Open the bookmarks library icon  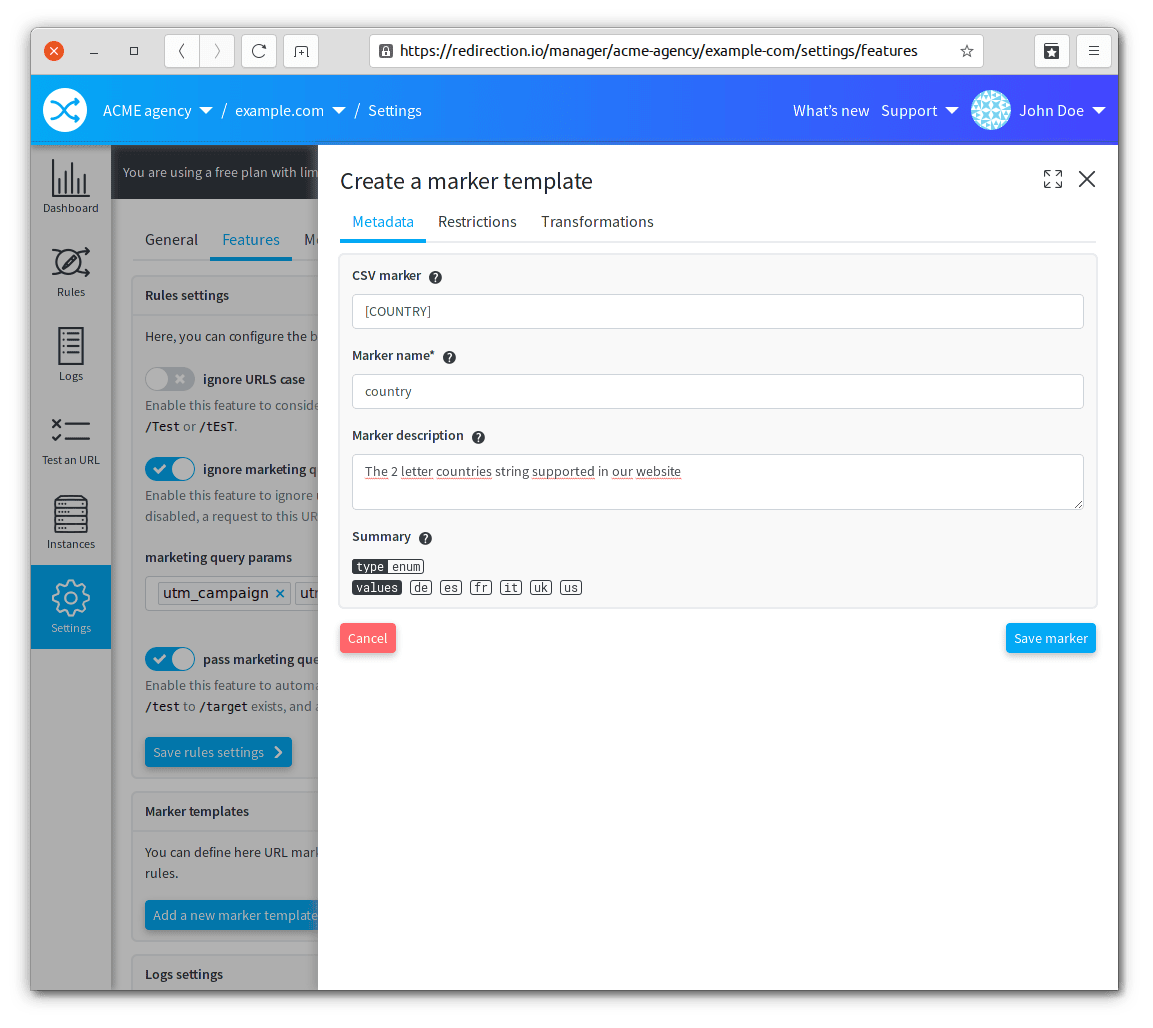(x=1052, y=51)
